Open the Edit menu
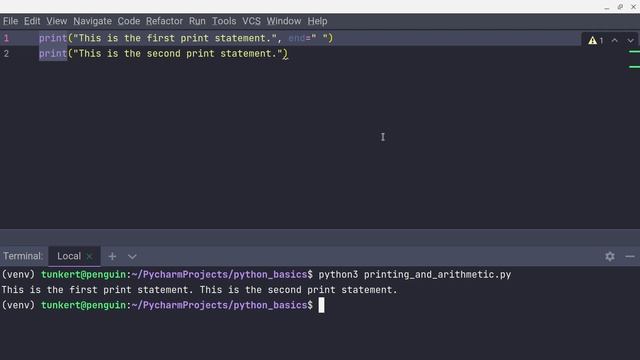 (32, 21)
